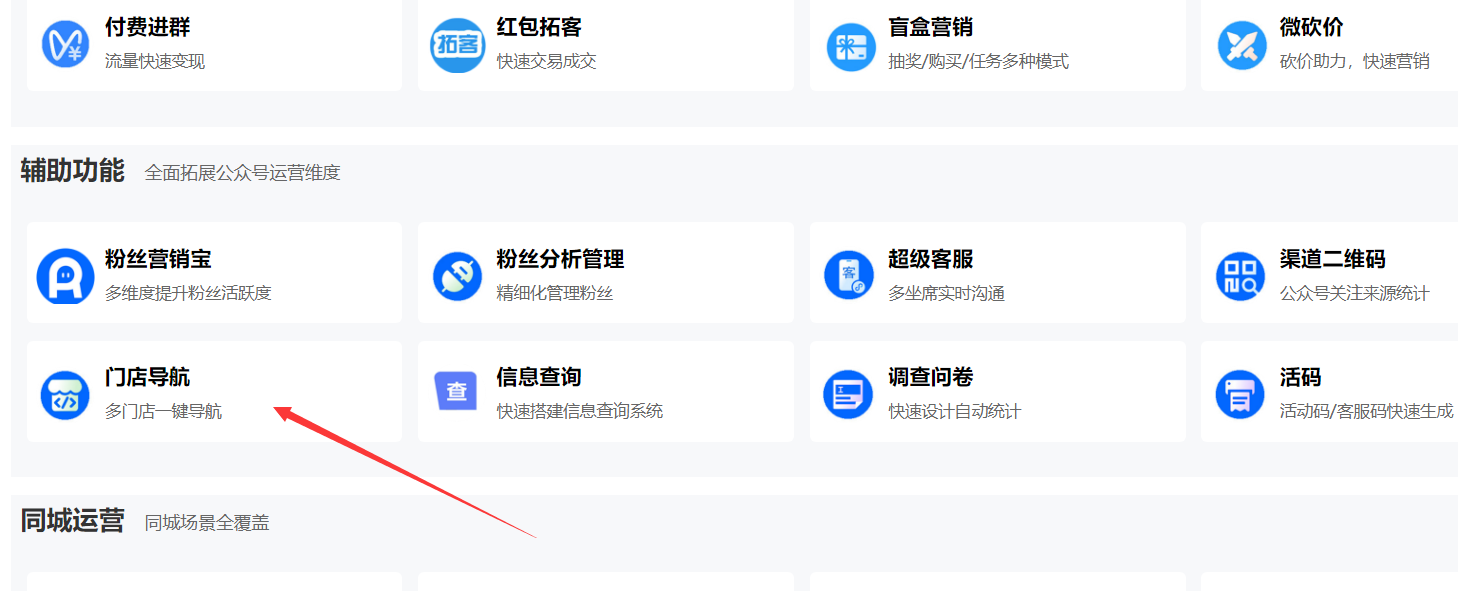Screen dimensions: 1458x591
Task: Click the 同城运营 section heading
Action: coord(72,521)
